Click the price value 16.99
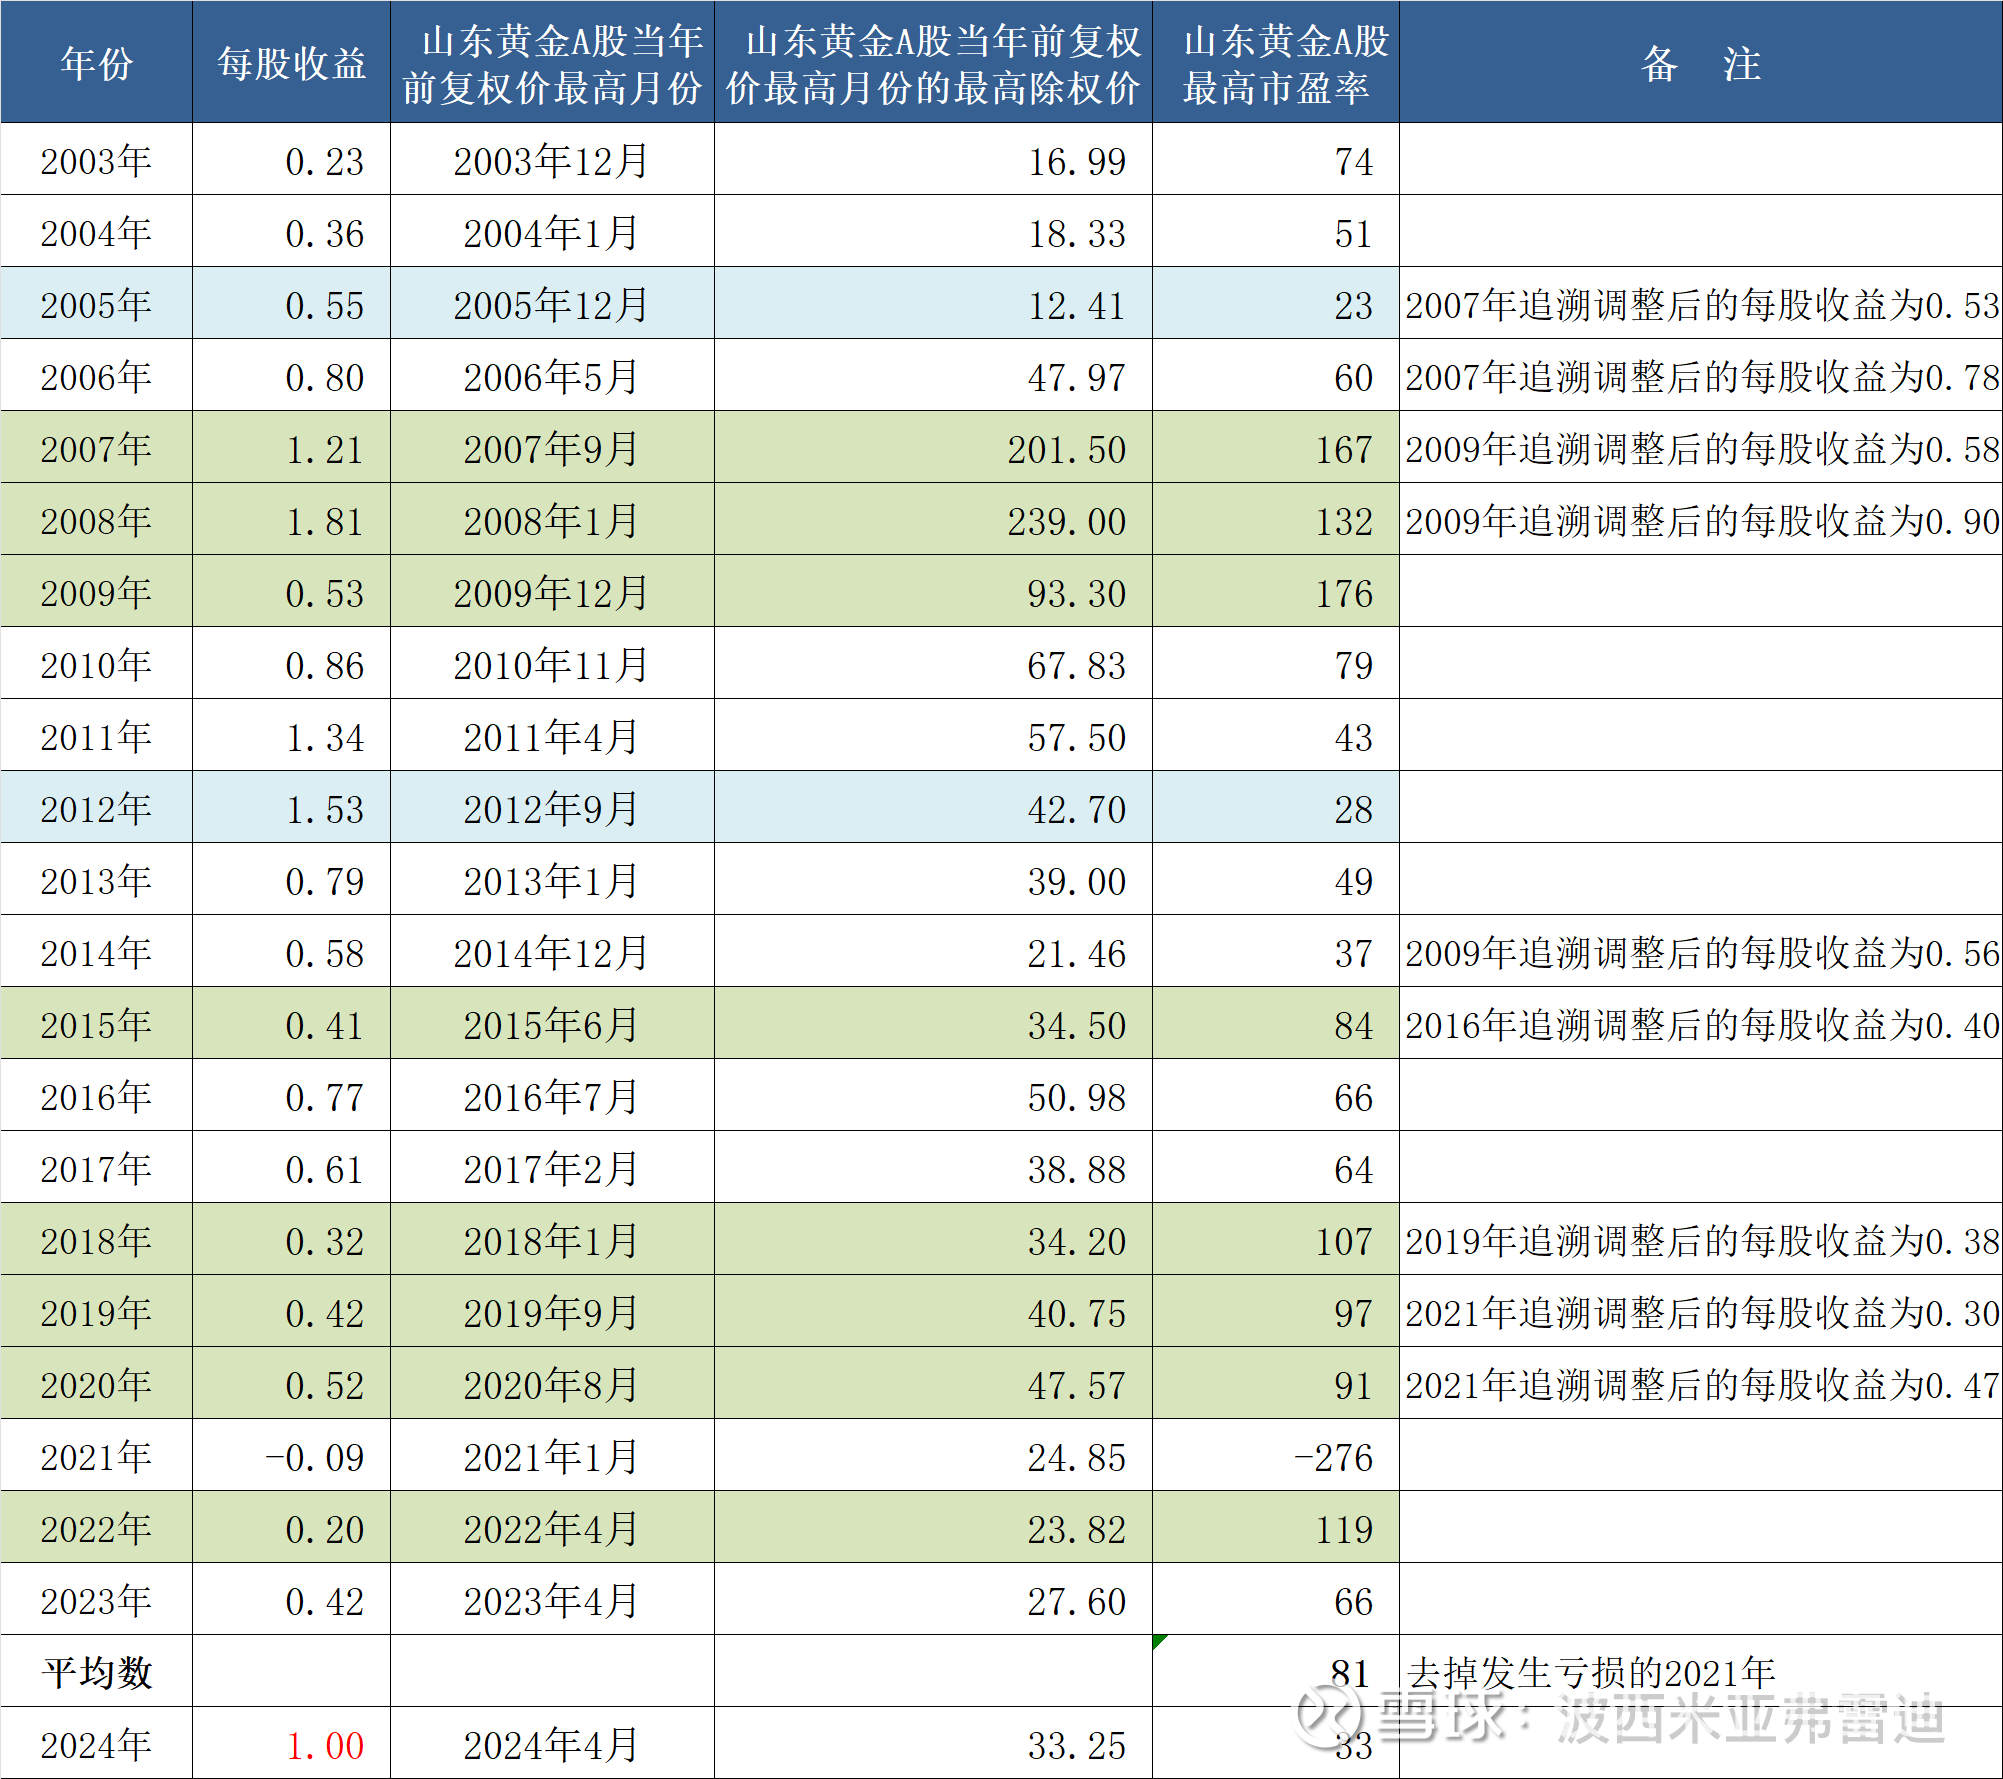The width and height of the screenshot is (2003, 1779). 1077,162
